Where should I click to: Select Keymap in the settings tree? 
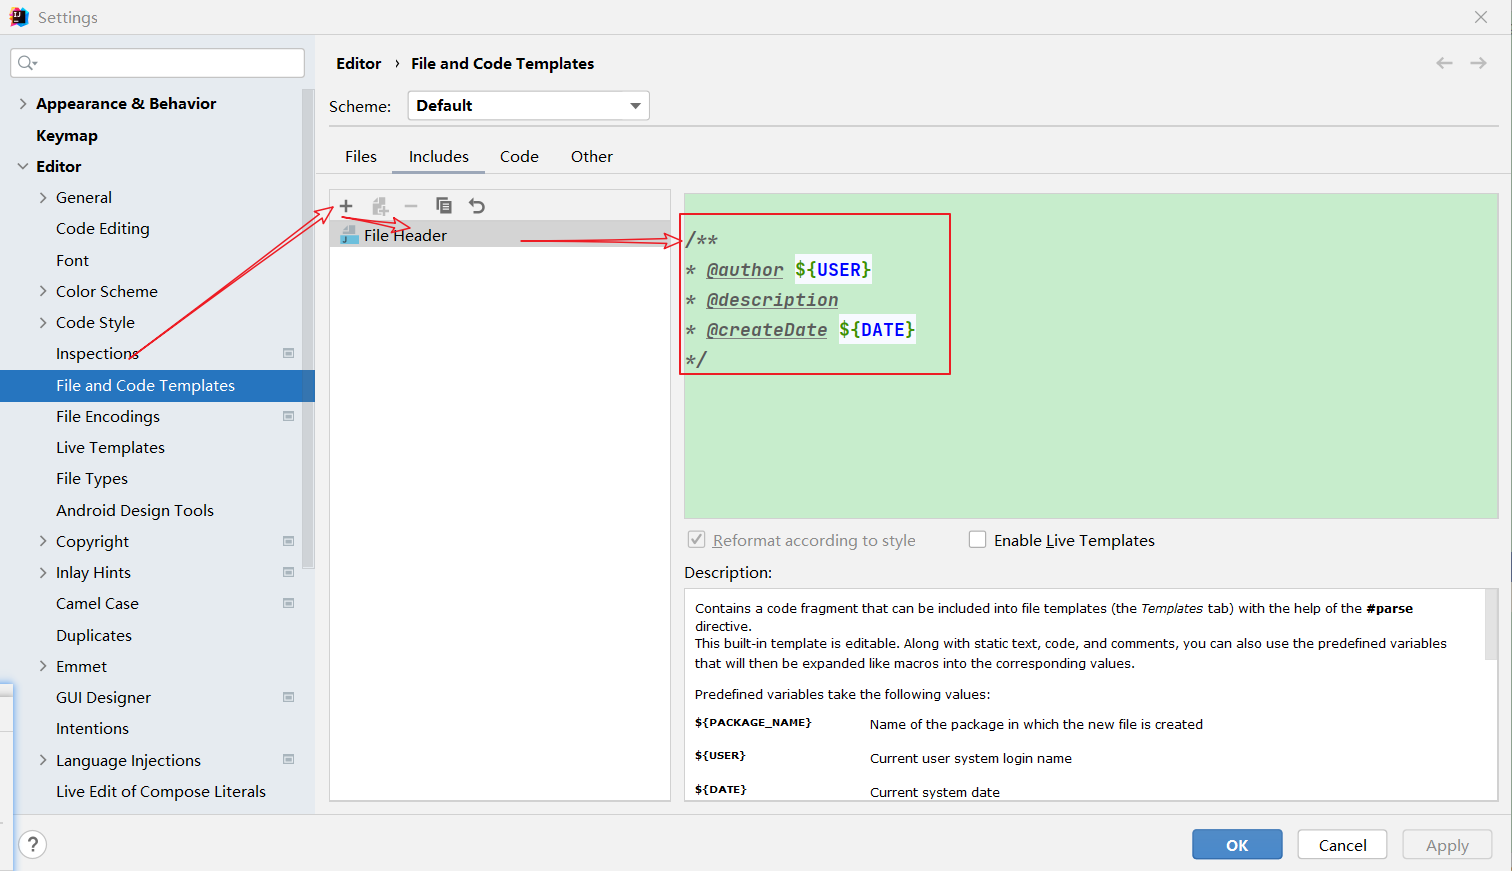click(x=67, y=135)
